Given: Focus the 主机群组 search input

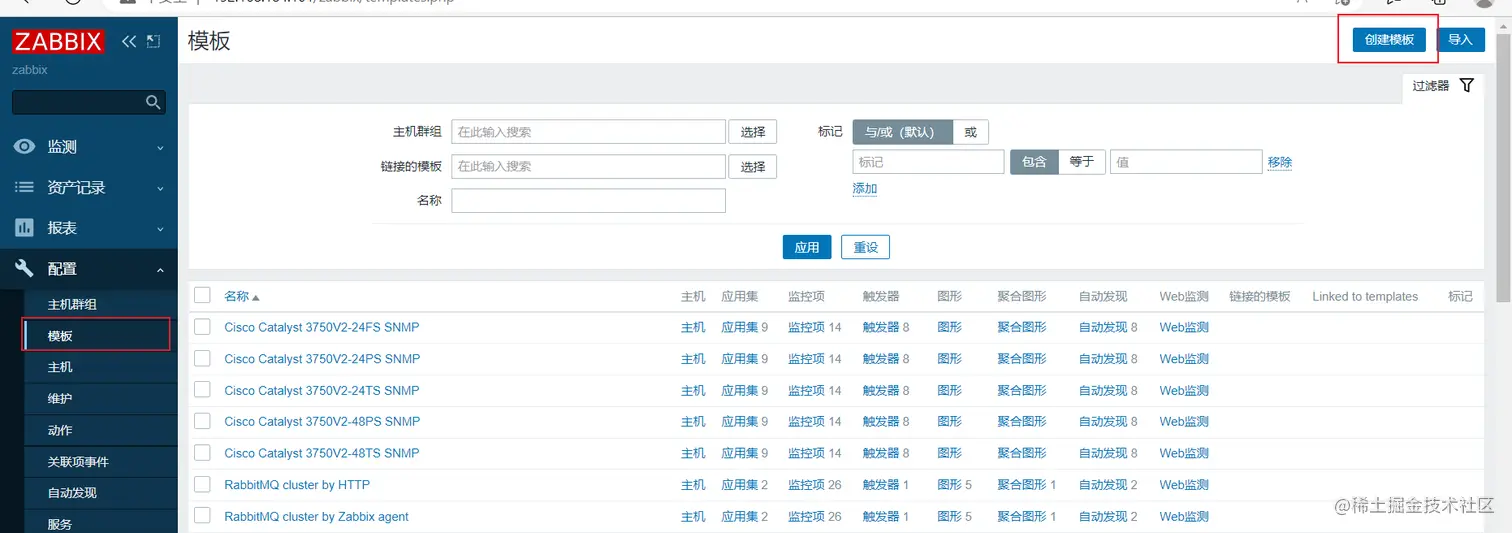Looking at the screenshot, I should [588, 132].
